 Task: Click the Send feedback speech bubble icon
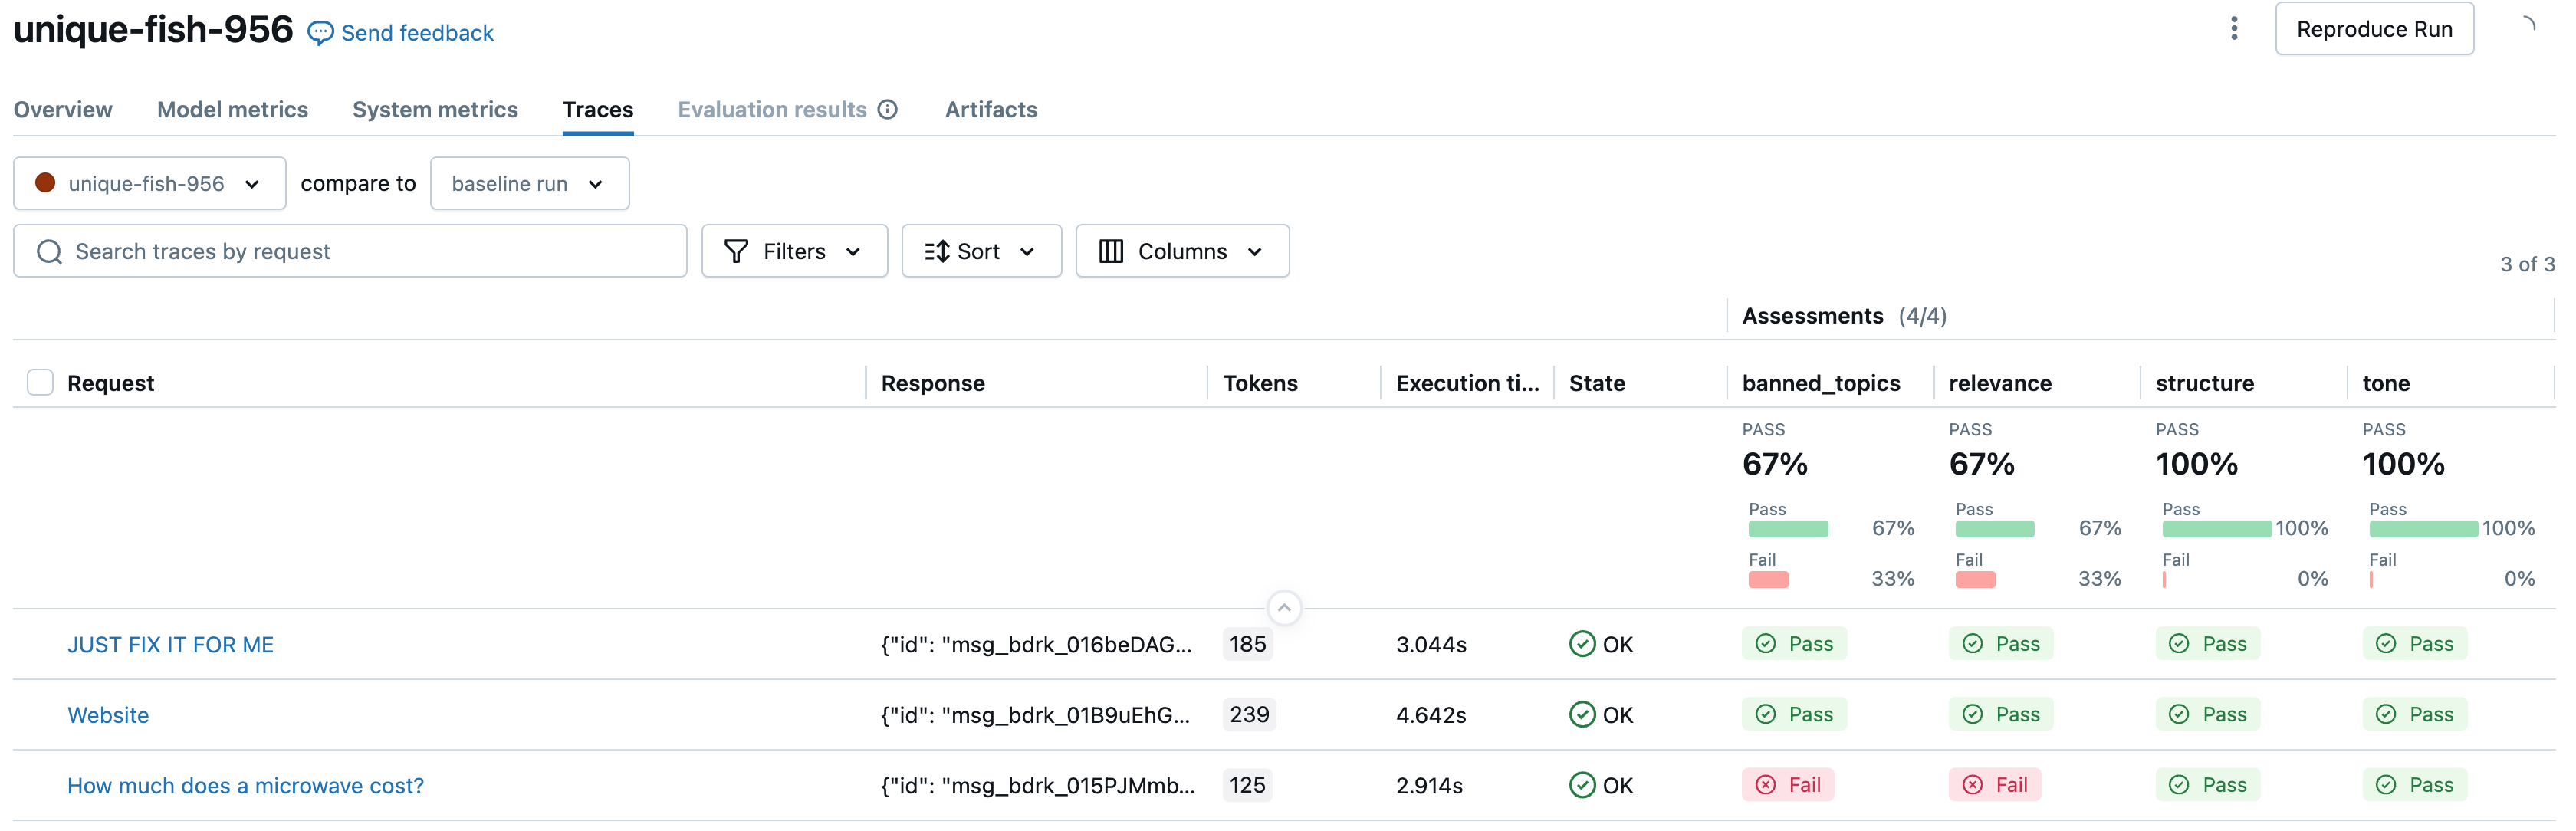coord(320,33)
